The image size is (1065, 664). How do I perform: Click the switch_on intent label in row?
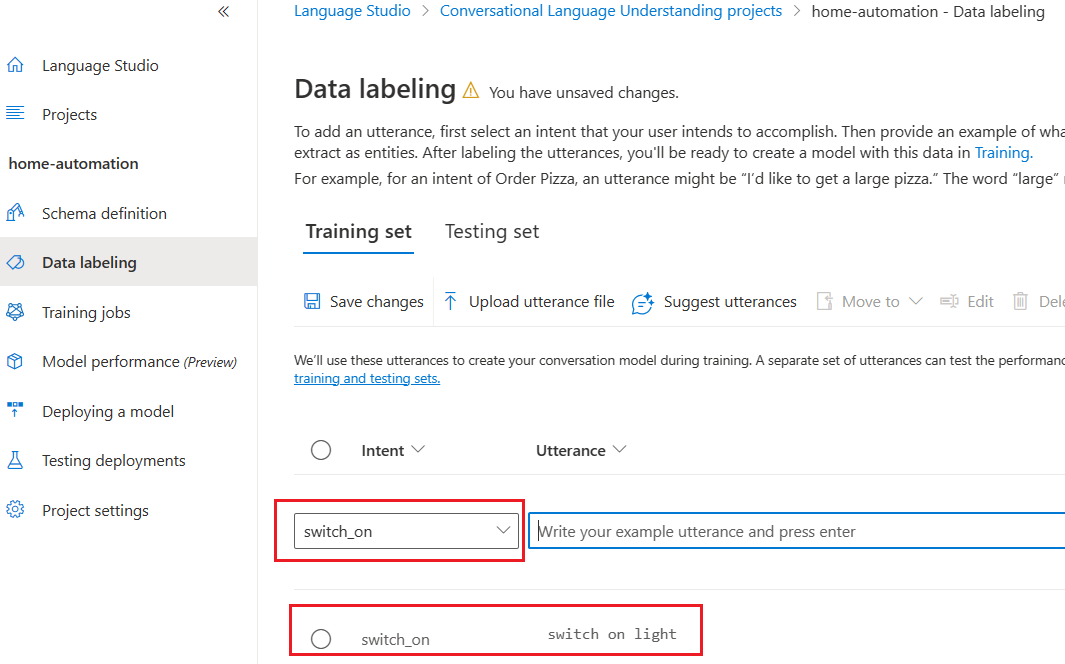point(395,640)
